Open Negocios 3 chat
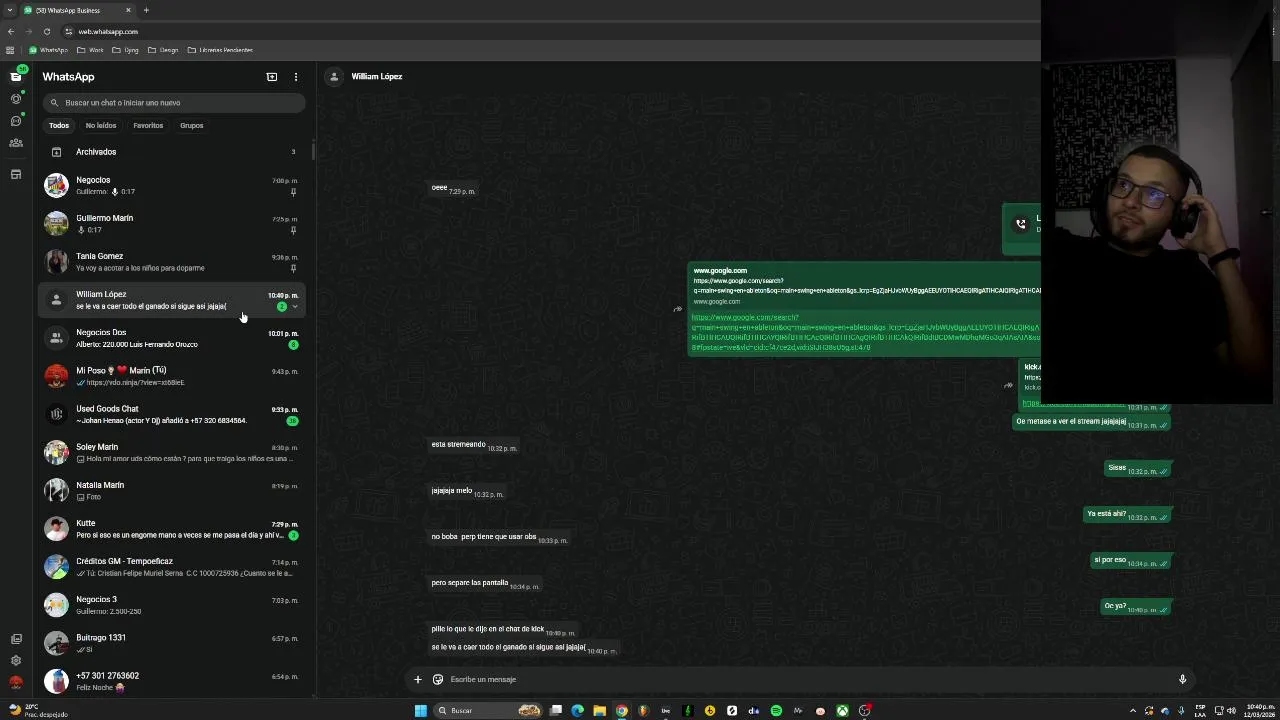The image size is (1280, 720). [174, 605]
